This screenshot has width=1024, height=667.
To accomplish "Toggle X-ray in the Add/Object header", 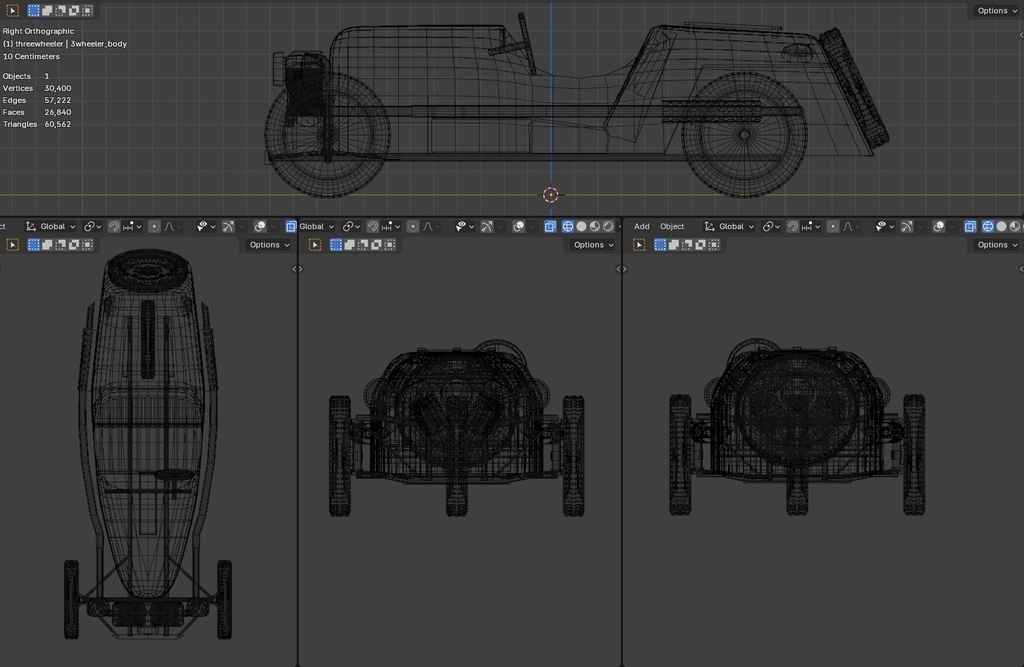I will [x=970, y=226].
